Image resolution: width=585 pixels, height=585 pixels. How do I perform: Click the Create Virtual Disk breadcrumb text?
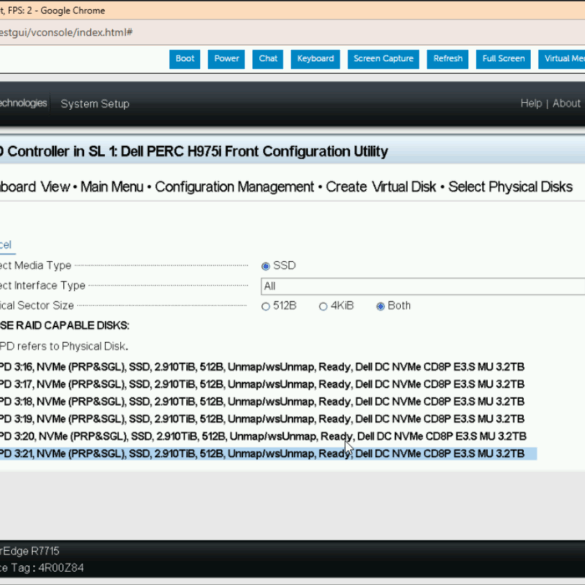[381, 187]
